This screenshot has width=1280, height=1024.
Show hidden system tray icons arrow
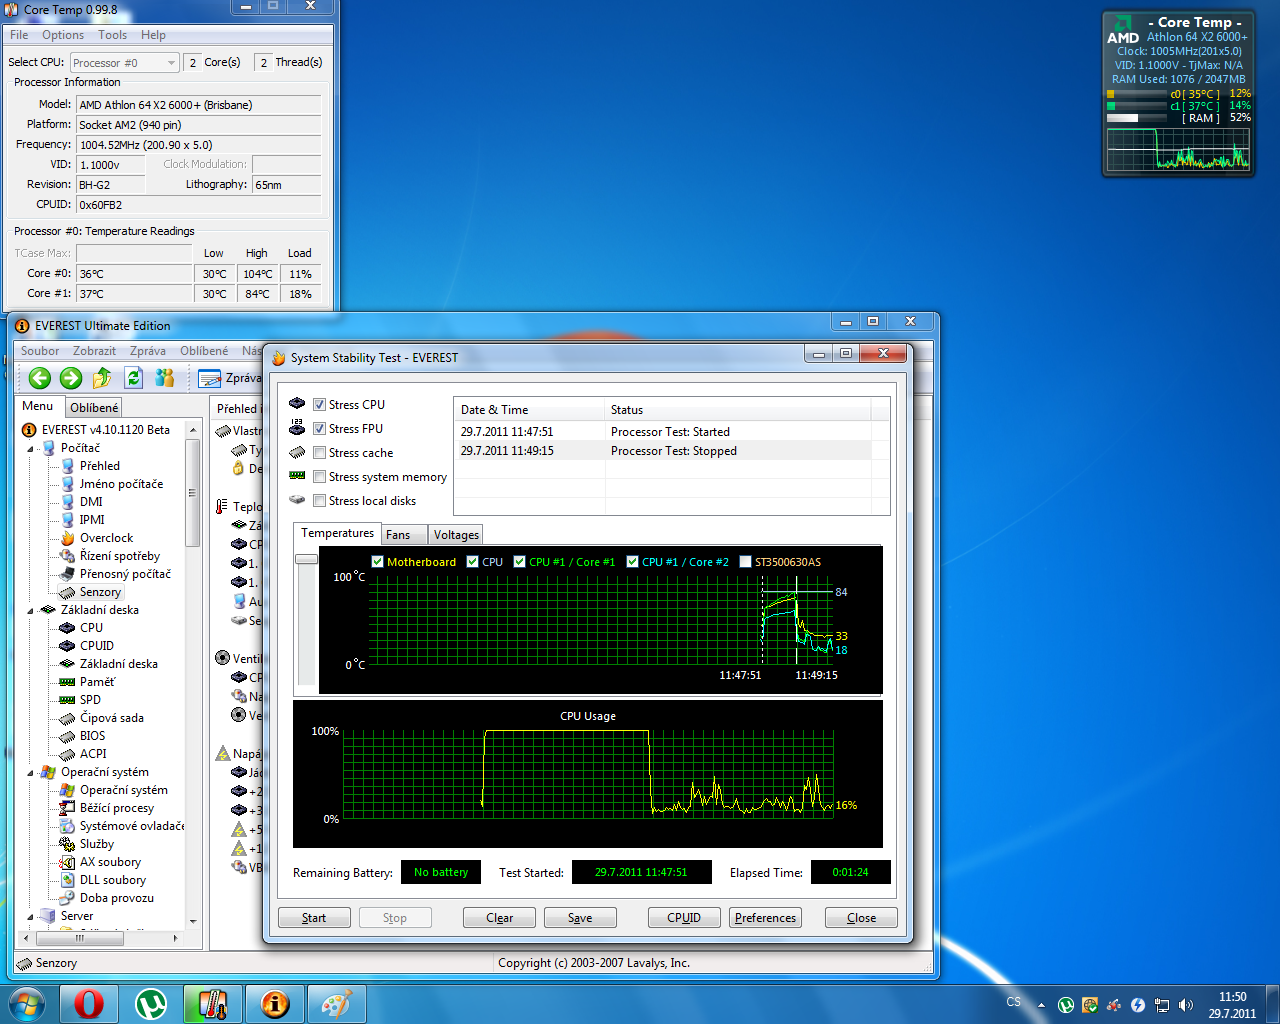click(x=1041, y=1005)
